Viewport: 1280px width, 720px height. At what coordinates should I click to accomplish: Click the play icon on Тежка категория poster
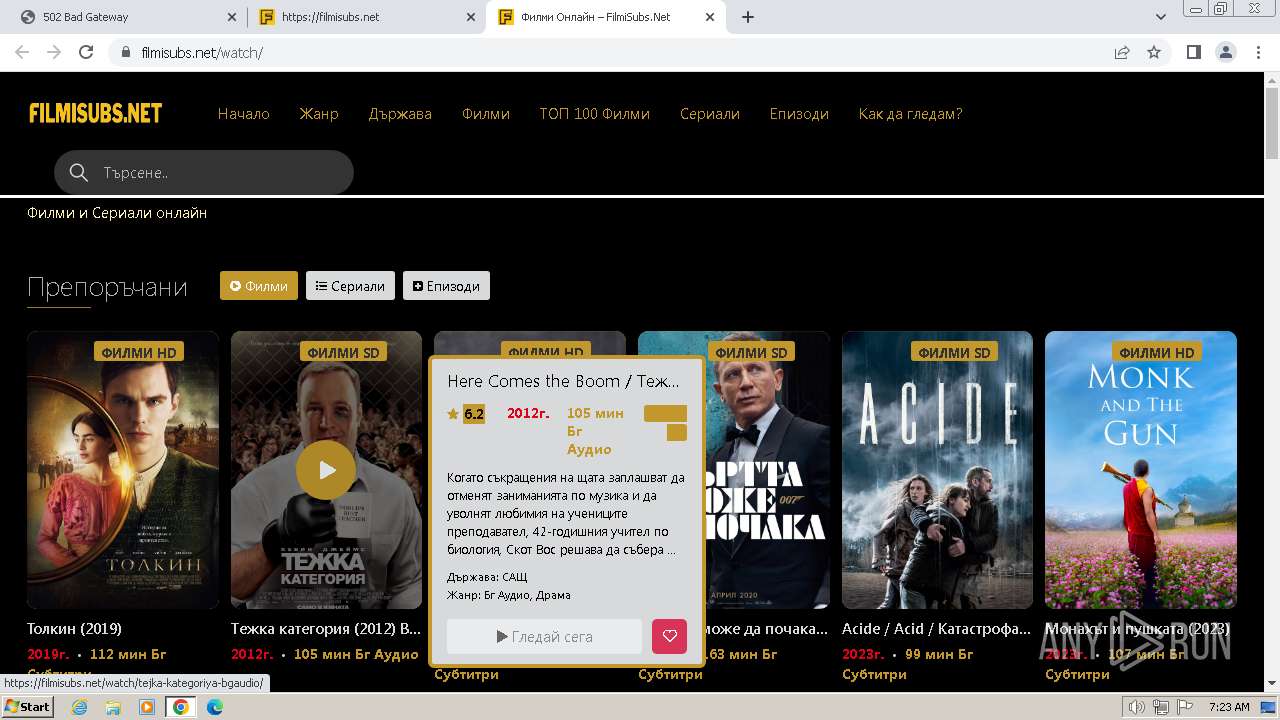325,470
